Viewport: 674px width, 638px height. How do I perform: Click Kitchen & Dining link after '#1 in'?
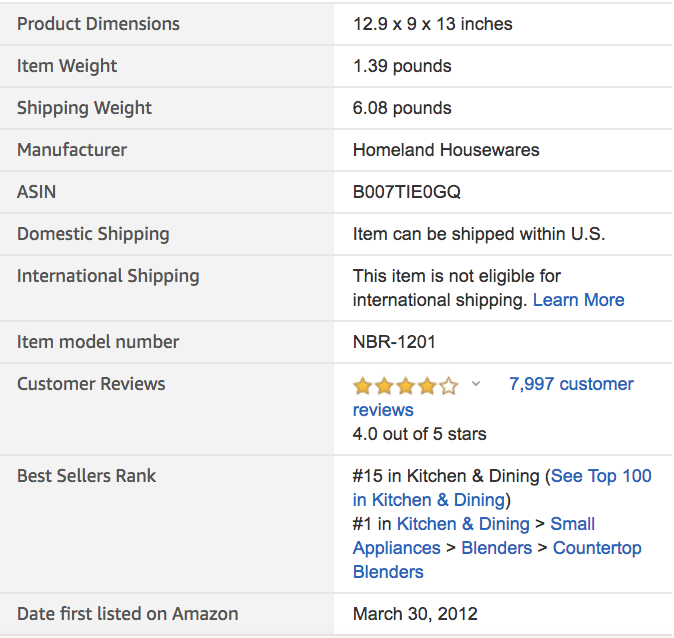point(463,524)
